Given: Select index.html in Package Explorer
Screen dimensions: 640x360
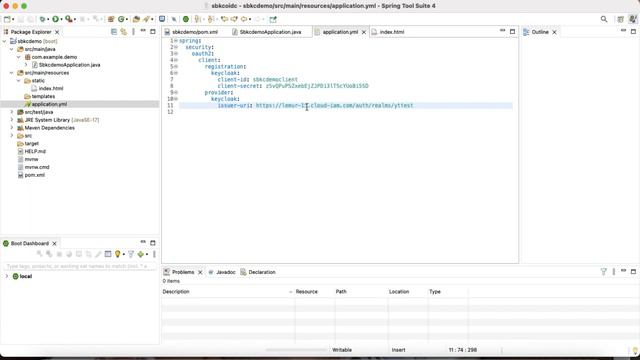Looking at the screenshot, I should pyautogui.click(x=51, y=88).
